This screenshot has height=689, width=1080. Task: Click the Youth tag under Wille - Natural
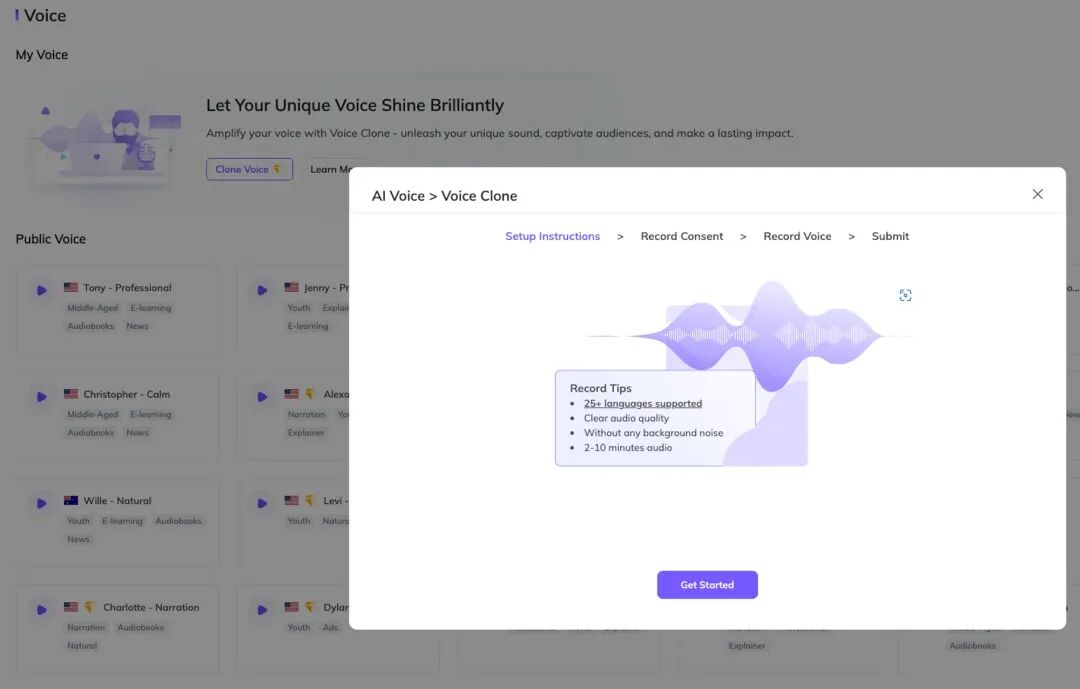tap(78, 521)
